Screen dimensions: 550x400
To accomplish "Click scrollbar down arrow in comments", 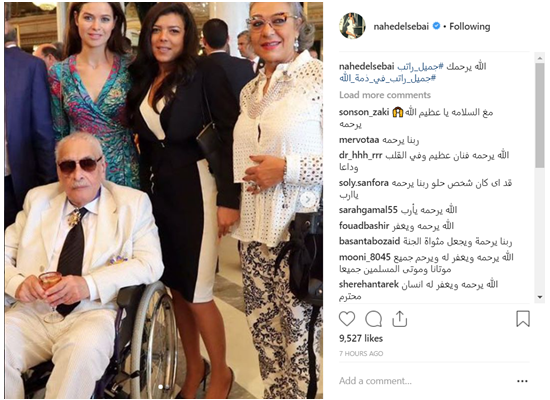I will click(539, 297).
